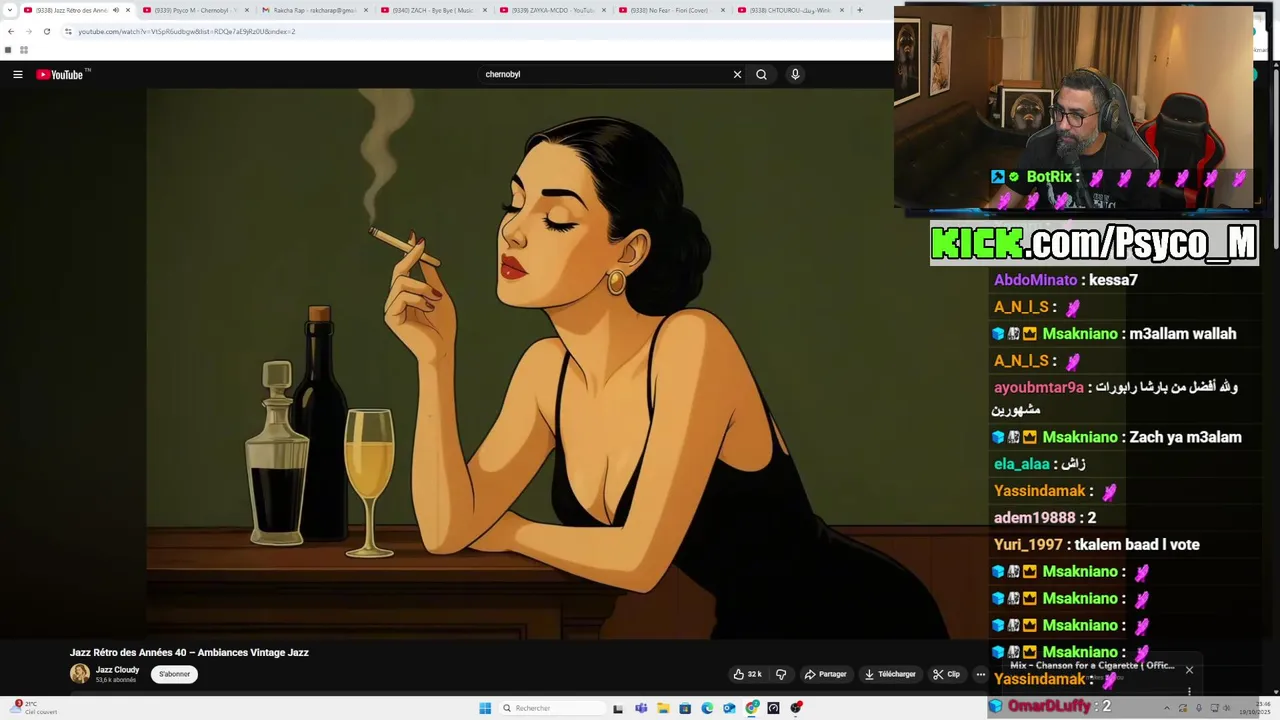Open Microsoft Store from taskbar
The width and height of the screenshot is (1280, 720).
coord(685,708)
